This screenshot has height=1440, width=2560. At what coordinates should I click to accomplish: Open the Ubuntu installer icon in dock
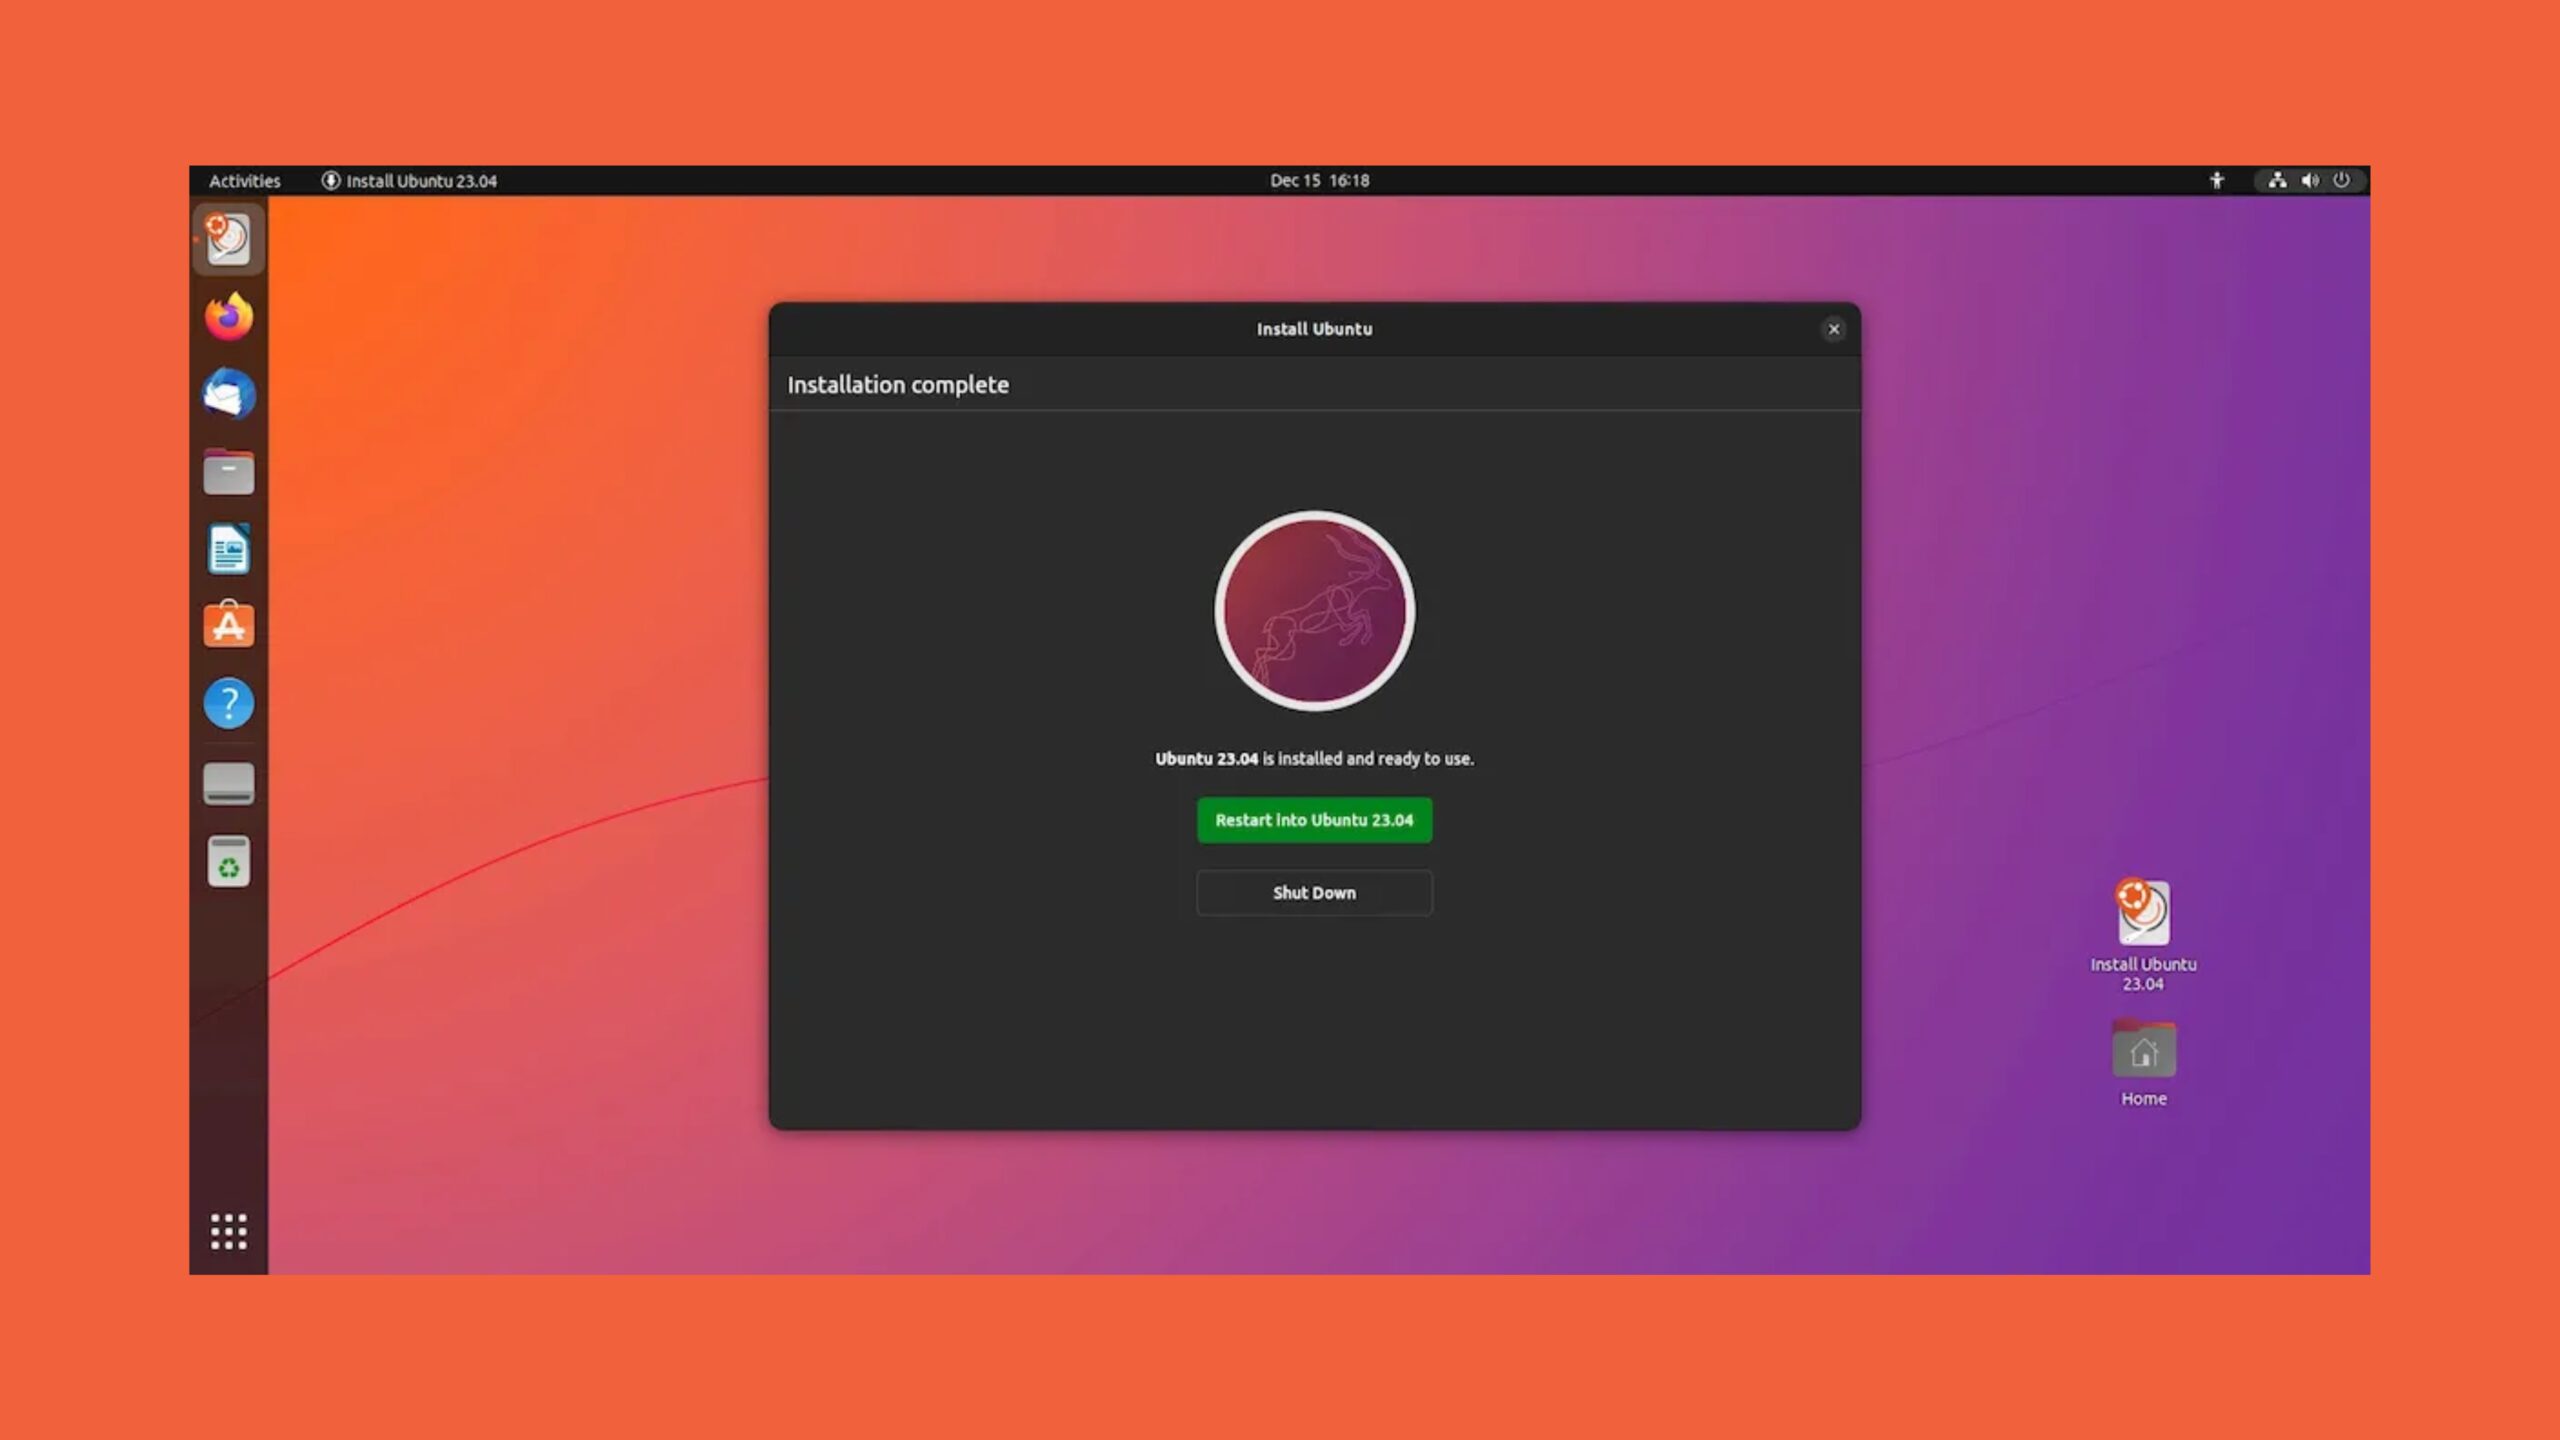point(228,240)
